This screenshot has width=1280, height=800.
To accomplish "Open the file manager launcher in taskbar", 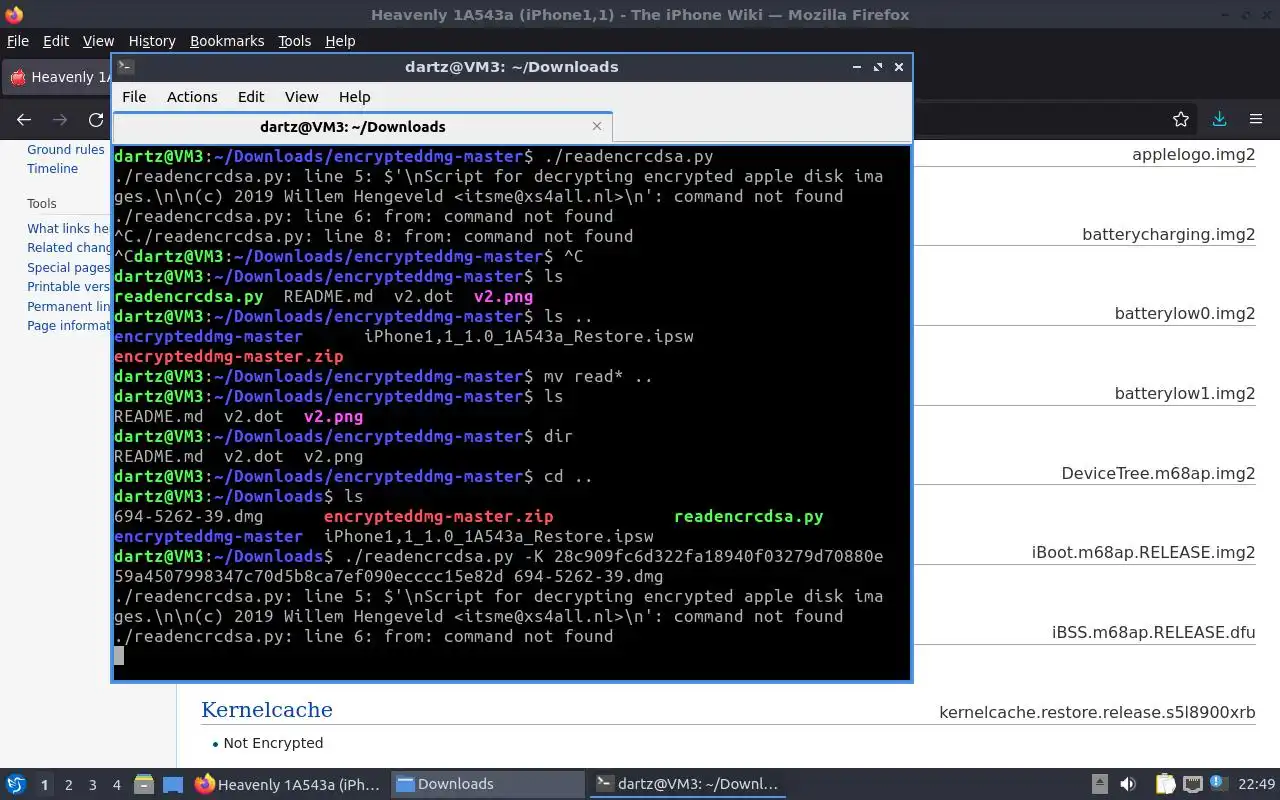I will point(143,784).
